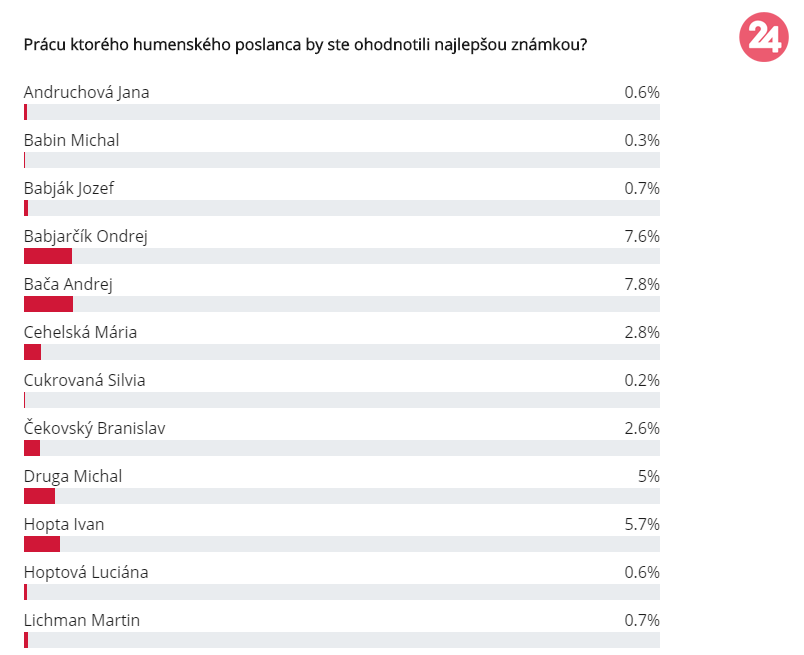Click the 0.2% value for Cukrovaná Silvia
804x655 pixels.
641,381
